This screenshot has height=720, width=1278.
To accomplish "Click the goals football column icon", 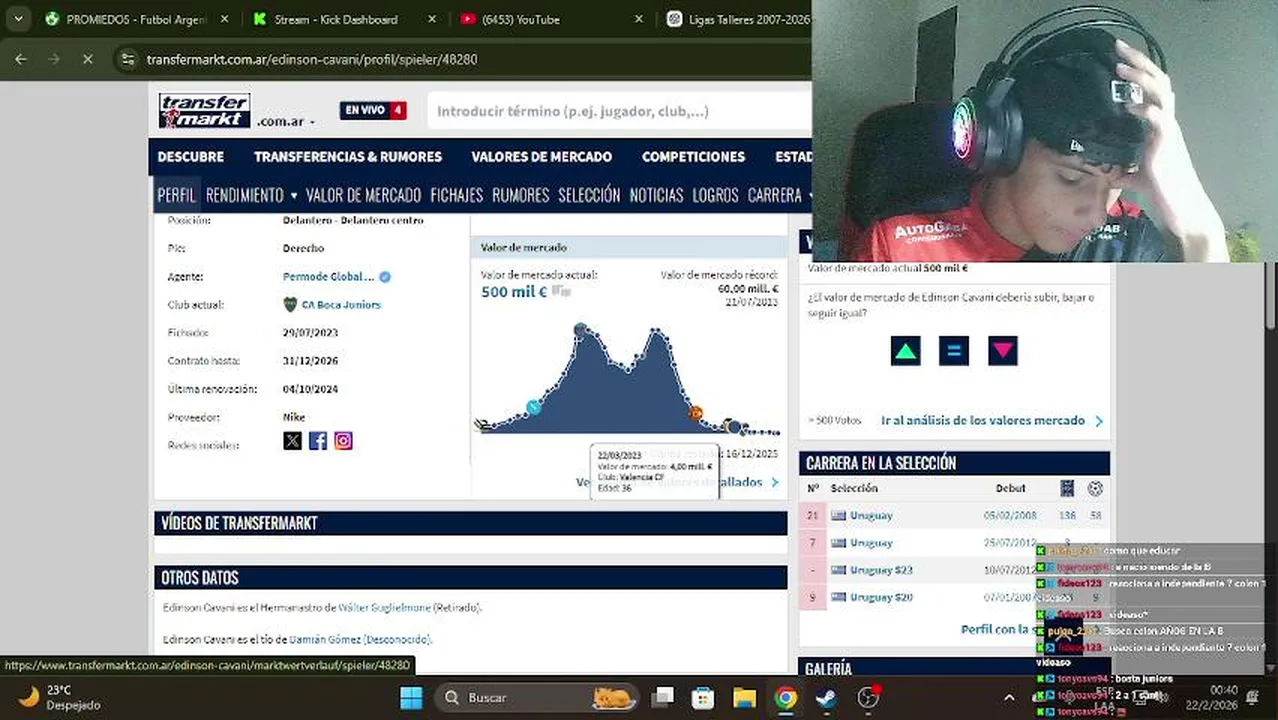I will click(x=1096, y=488).
